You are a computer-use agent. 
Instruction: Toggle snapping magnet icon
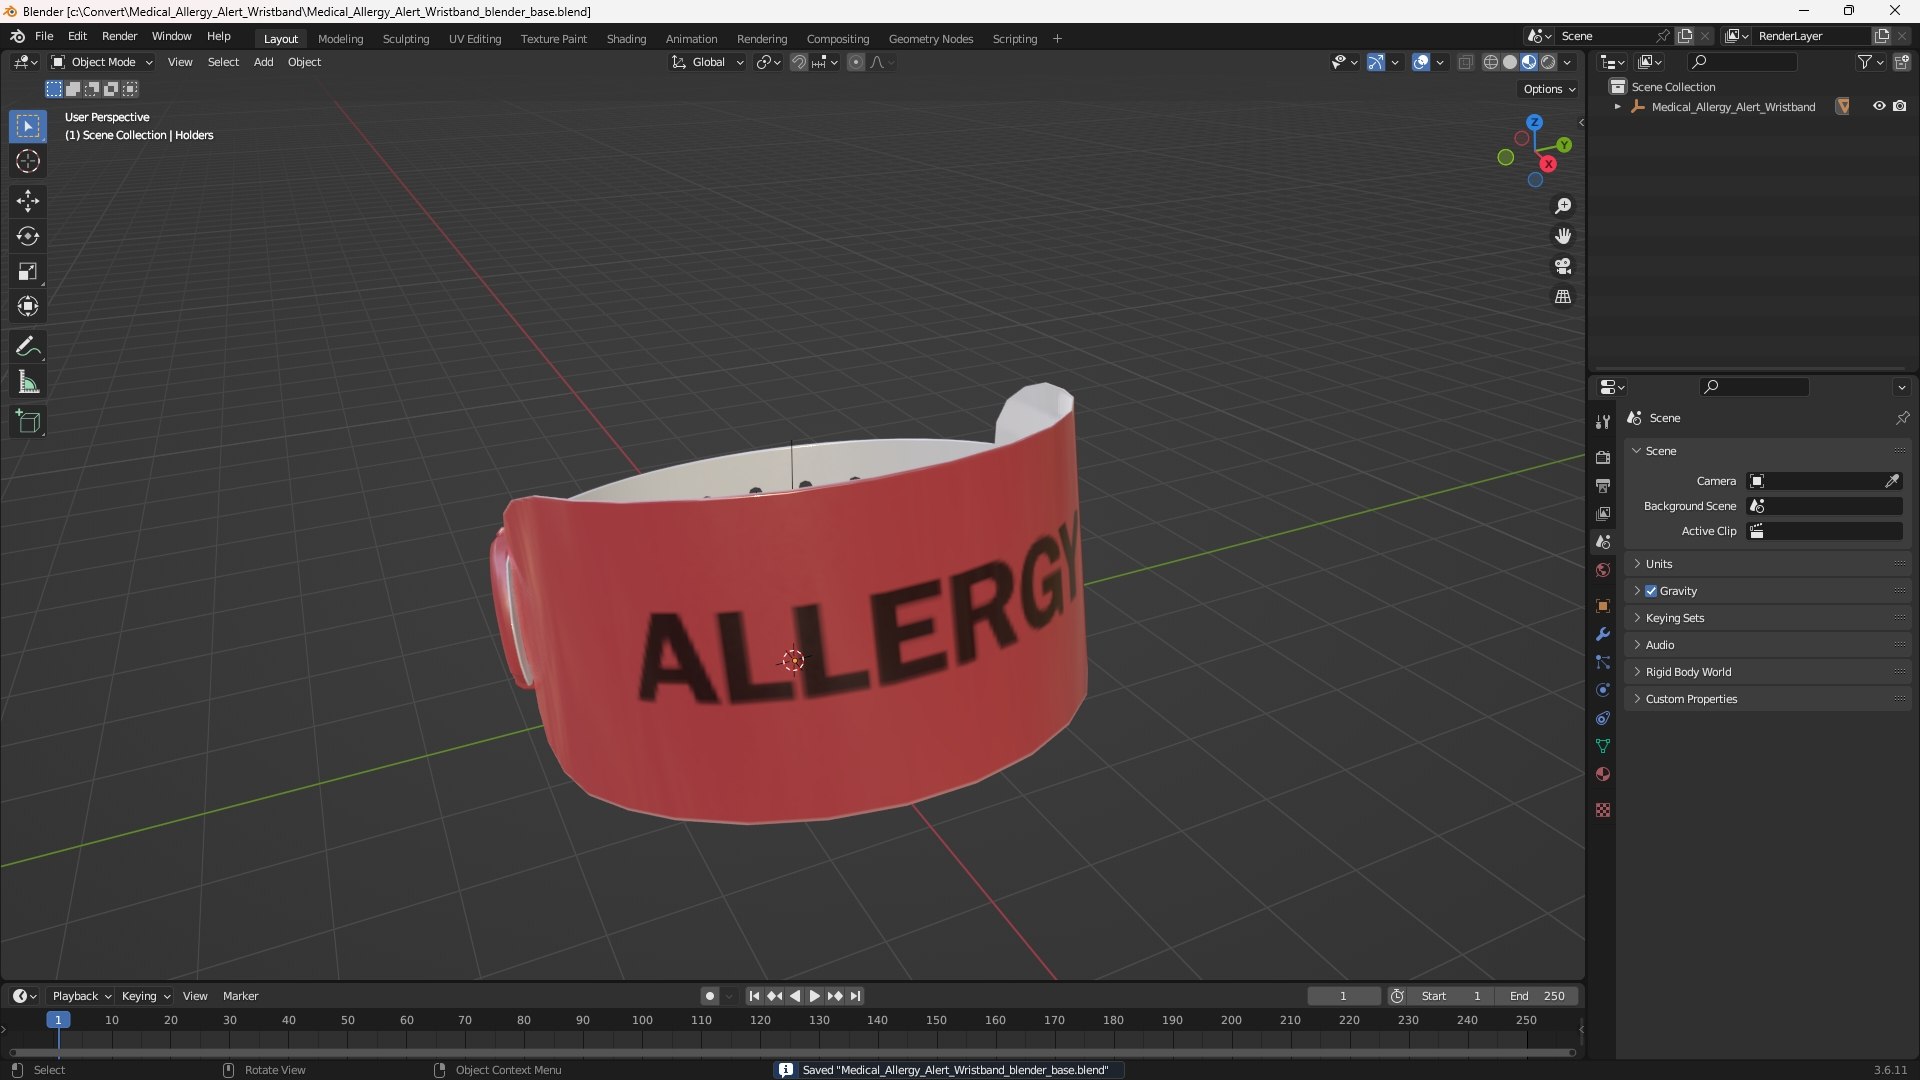click(x=799, y=62)
